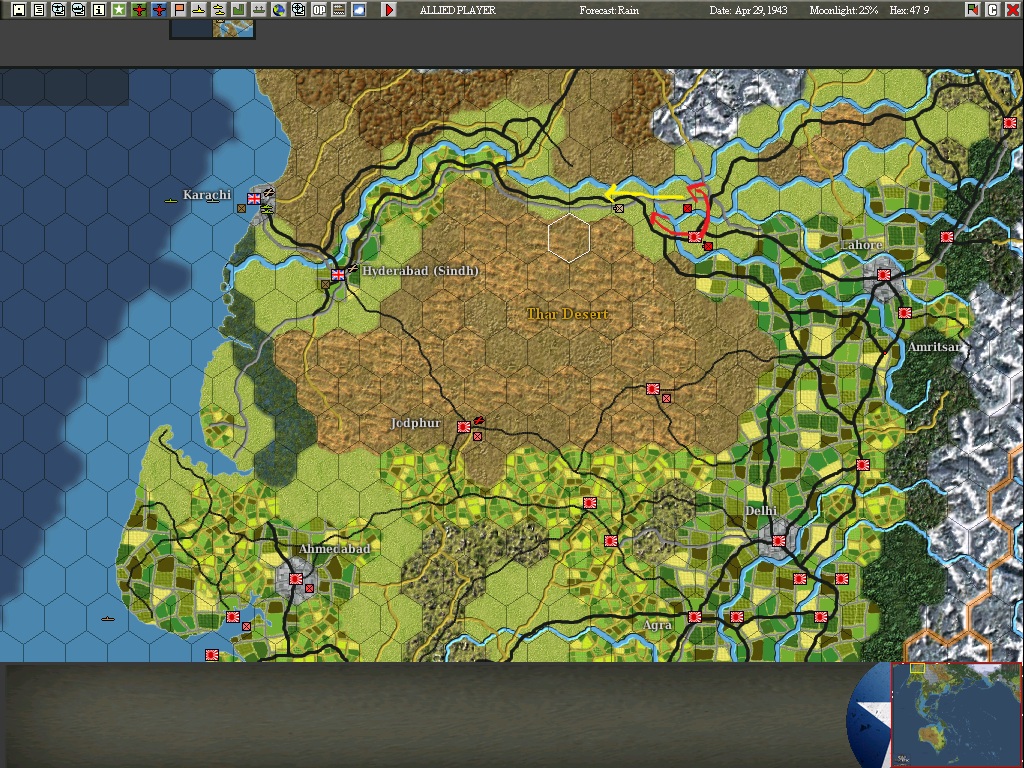Click the 'Delhi' city label
The image size is (1024, 768).
(761, 511)
